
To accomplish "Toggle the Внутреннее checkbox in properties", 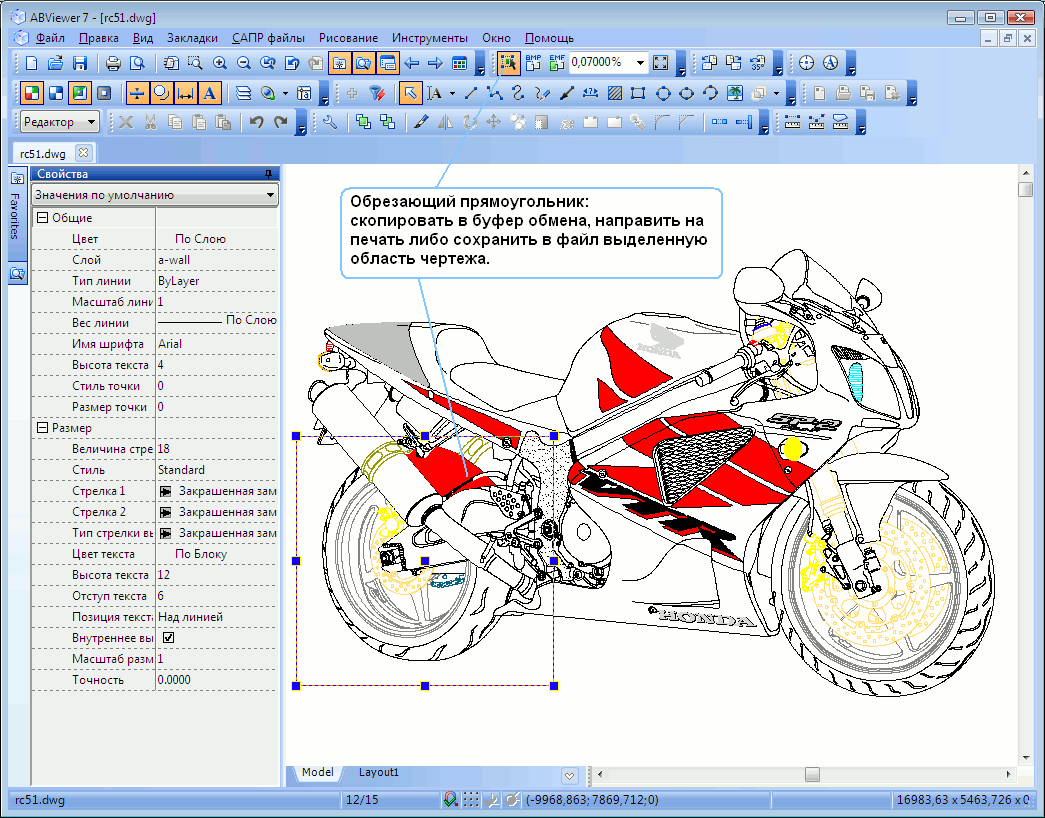I will 169,638.
